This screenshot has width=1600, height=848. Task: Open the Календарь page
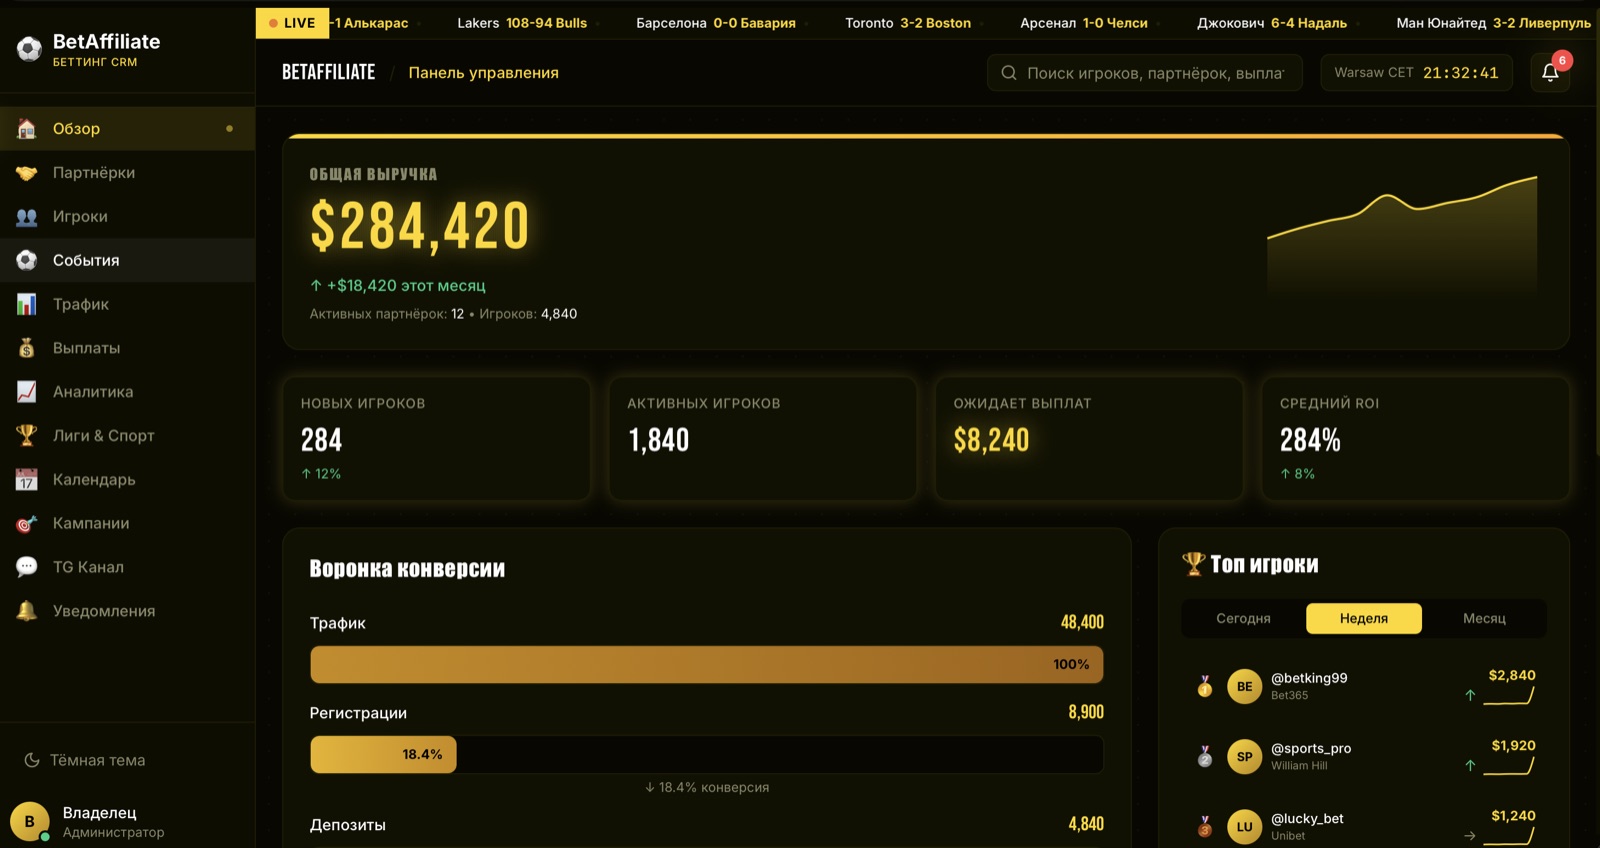[127, 479]
